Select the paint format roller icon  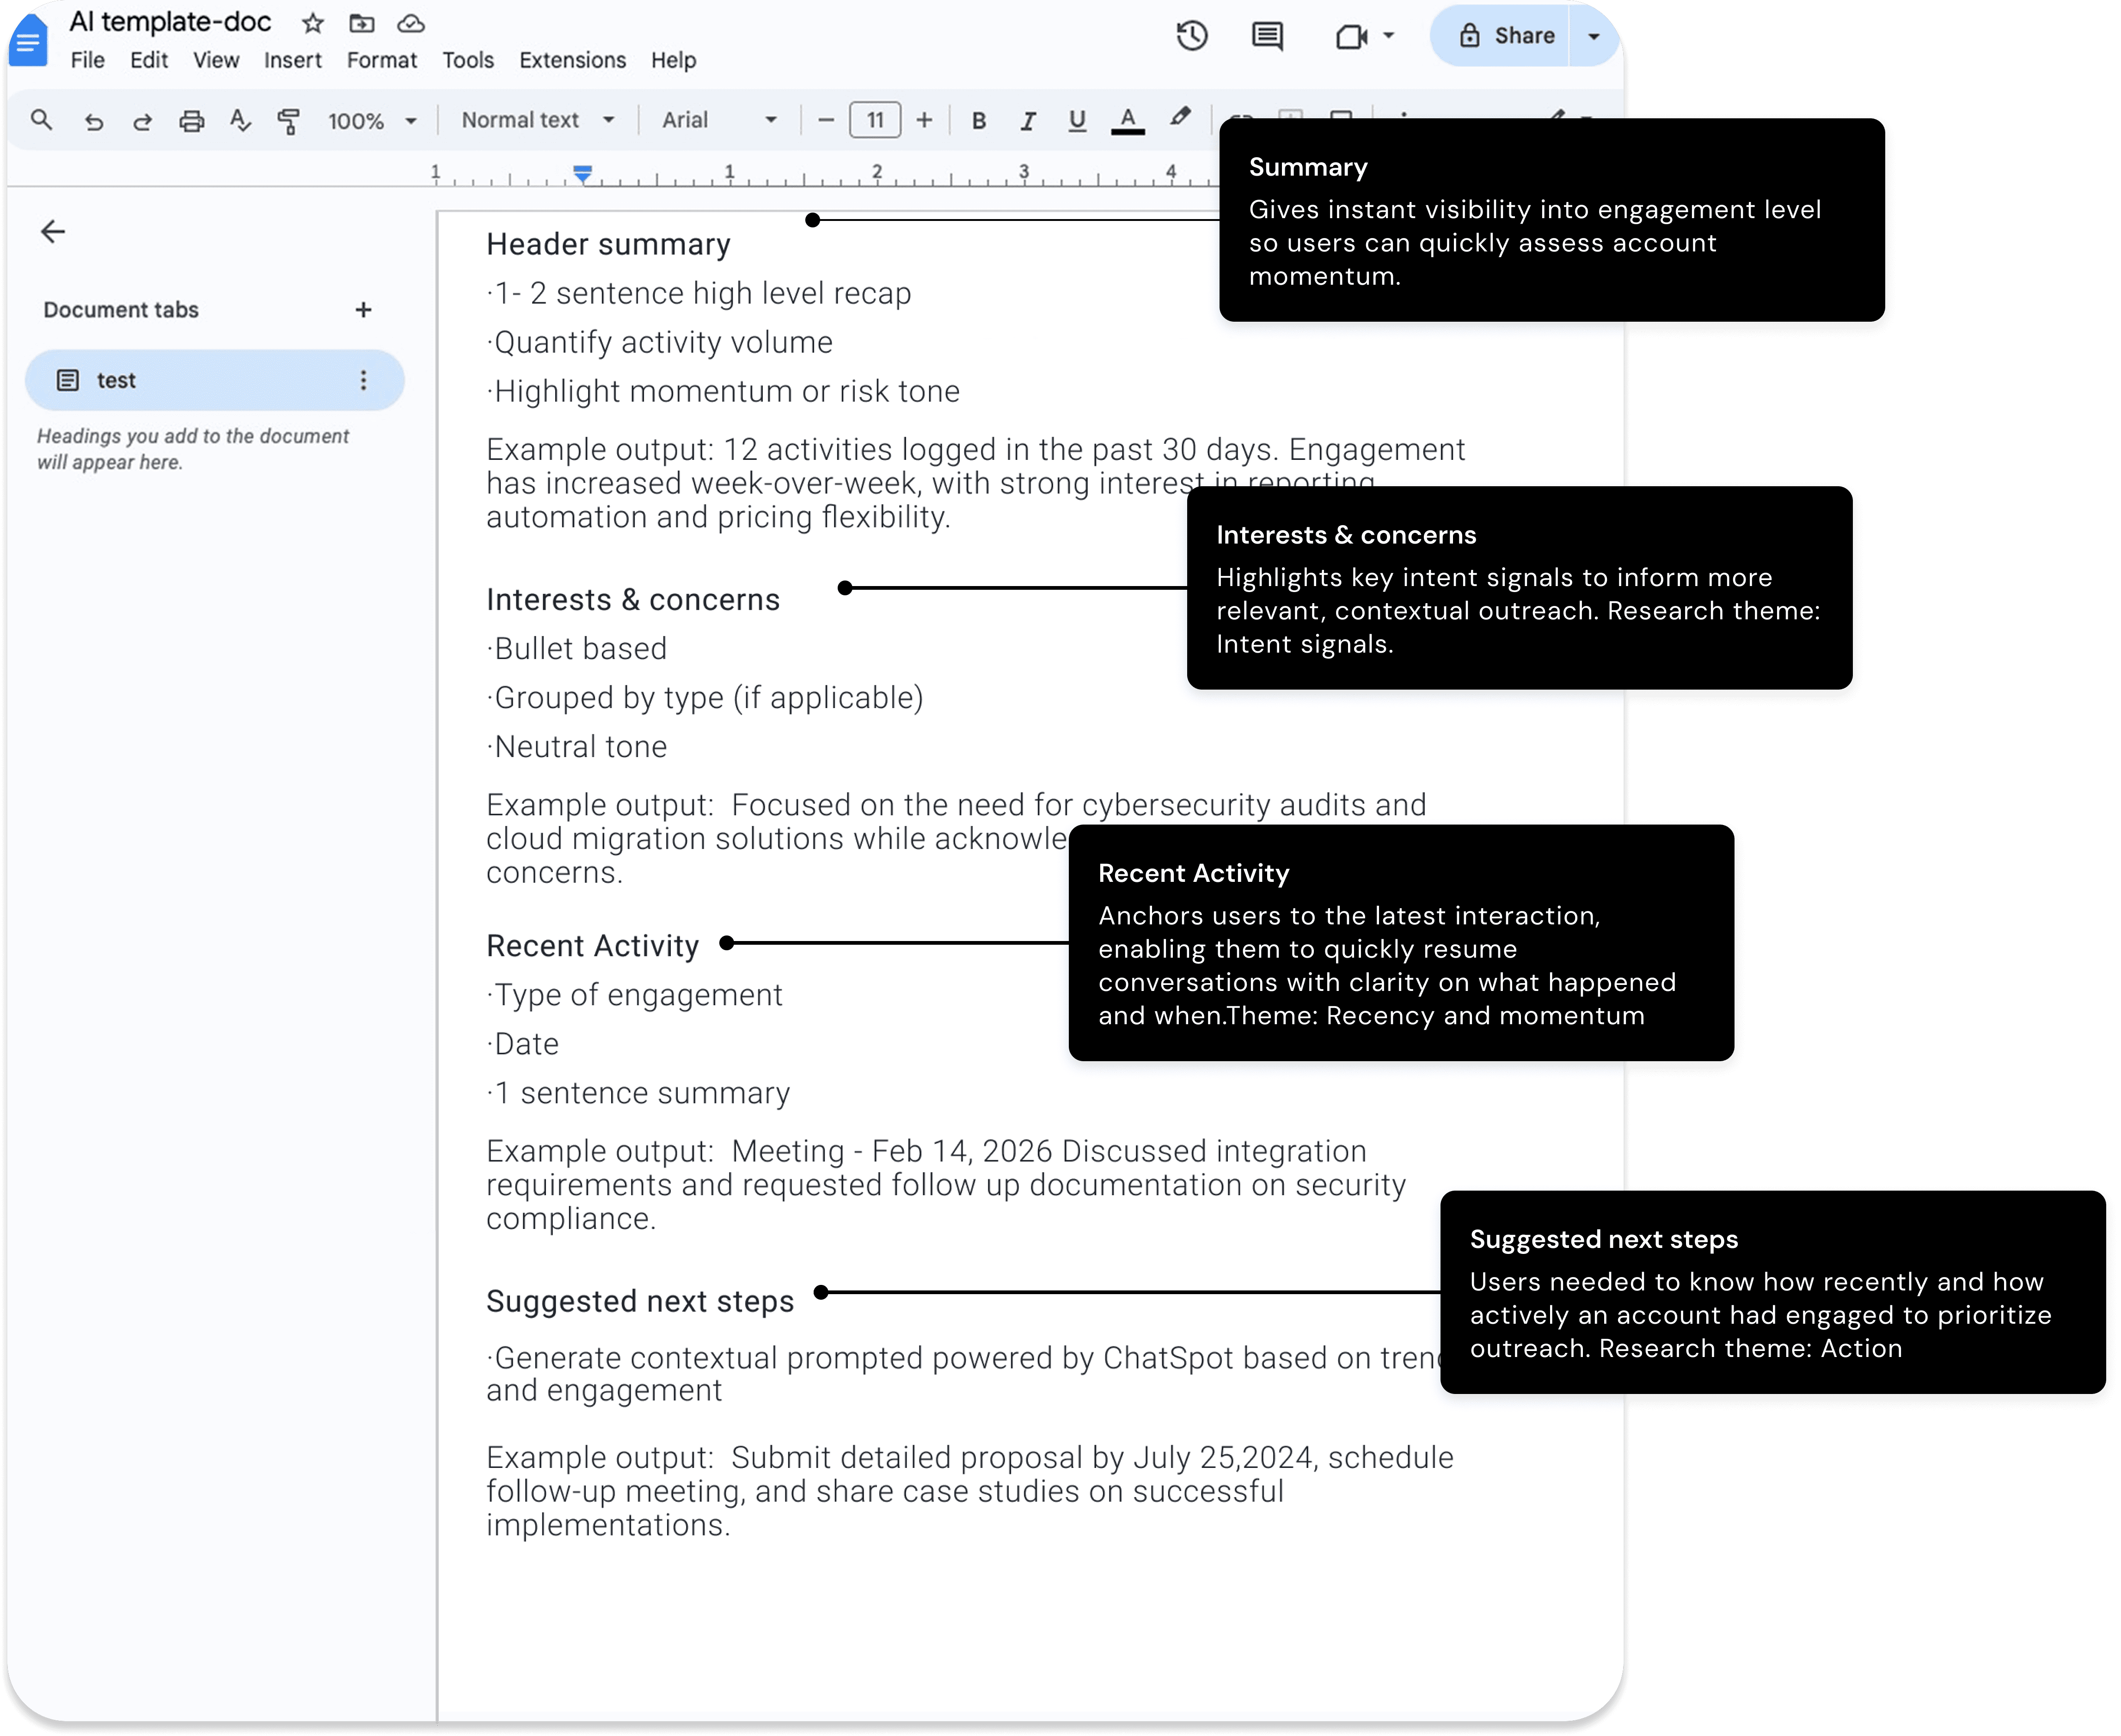[289, 121]
